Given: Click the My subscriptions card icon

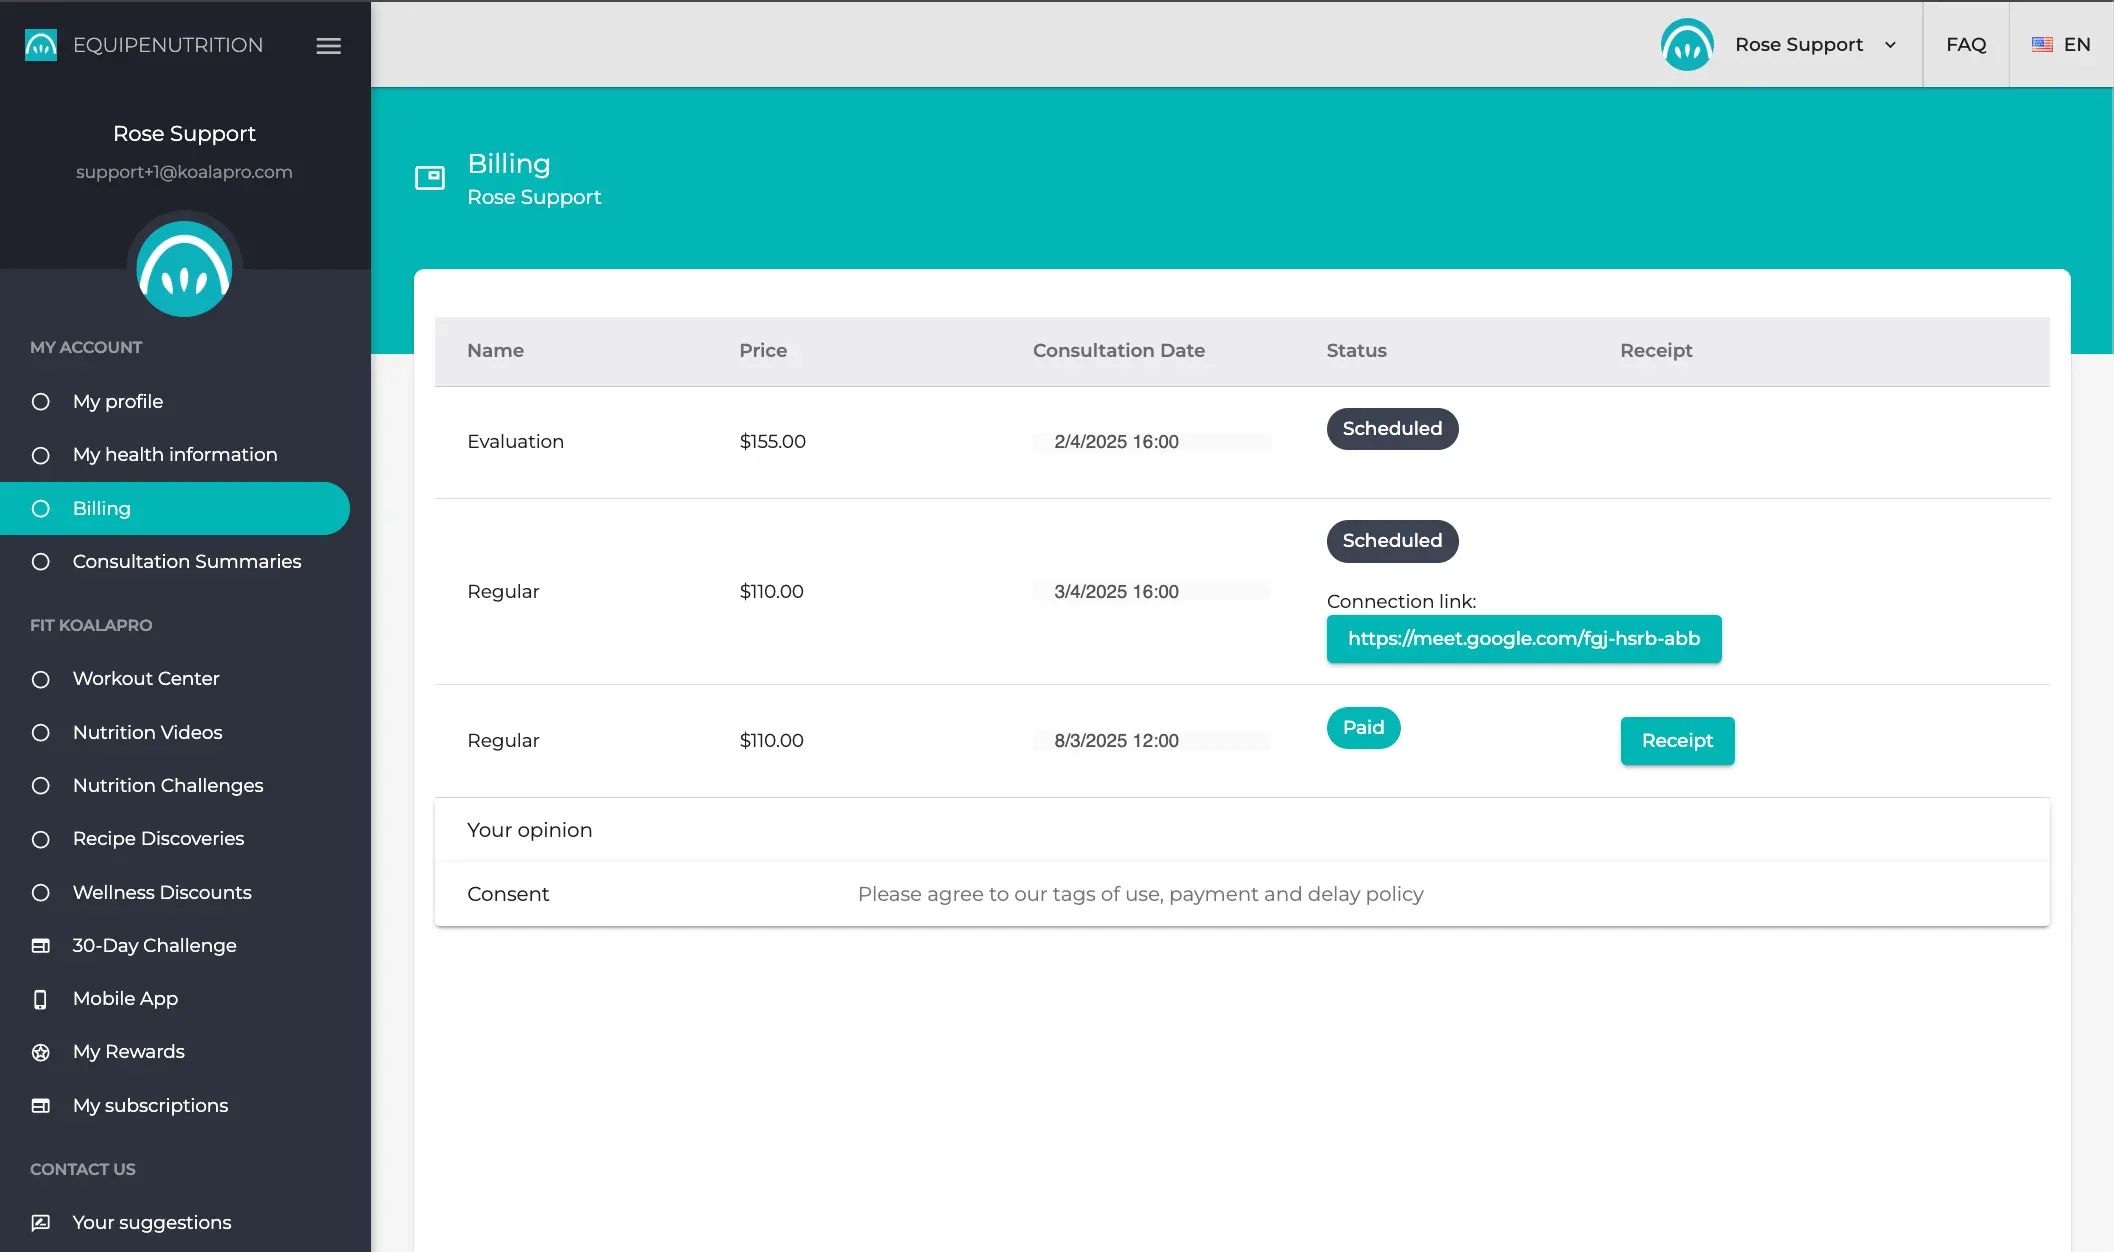Looking at the screenshot, I should coord(41,1106).
